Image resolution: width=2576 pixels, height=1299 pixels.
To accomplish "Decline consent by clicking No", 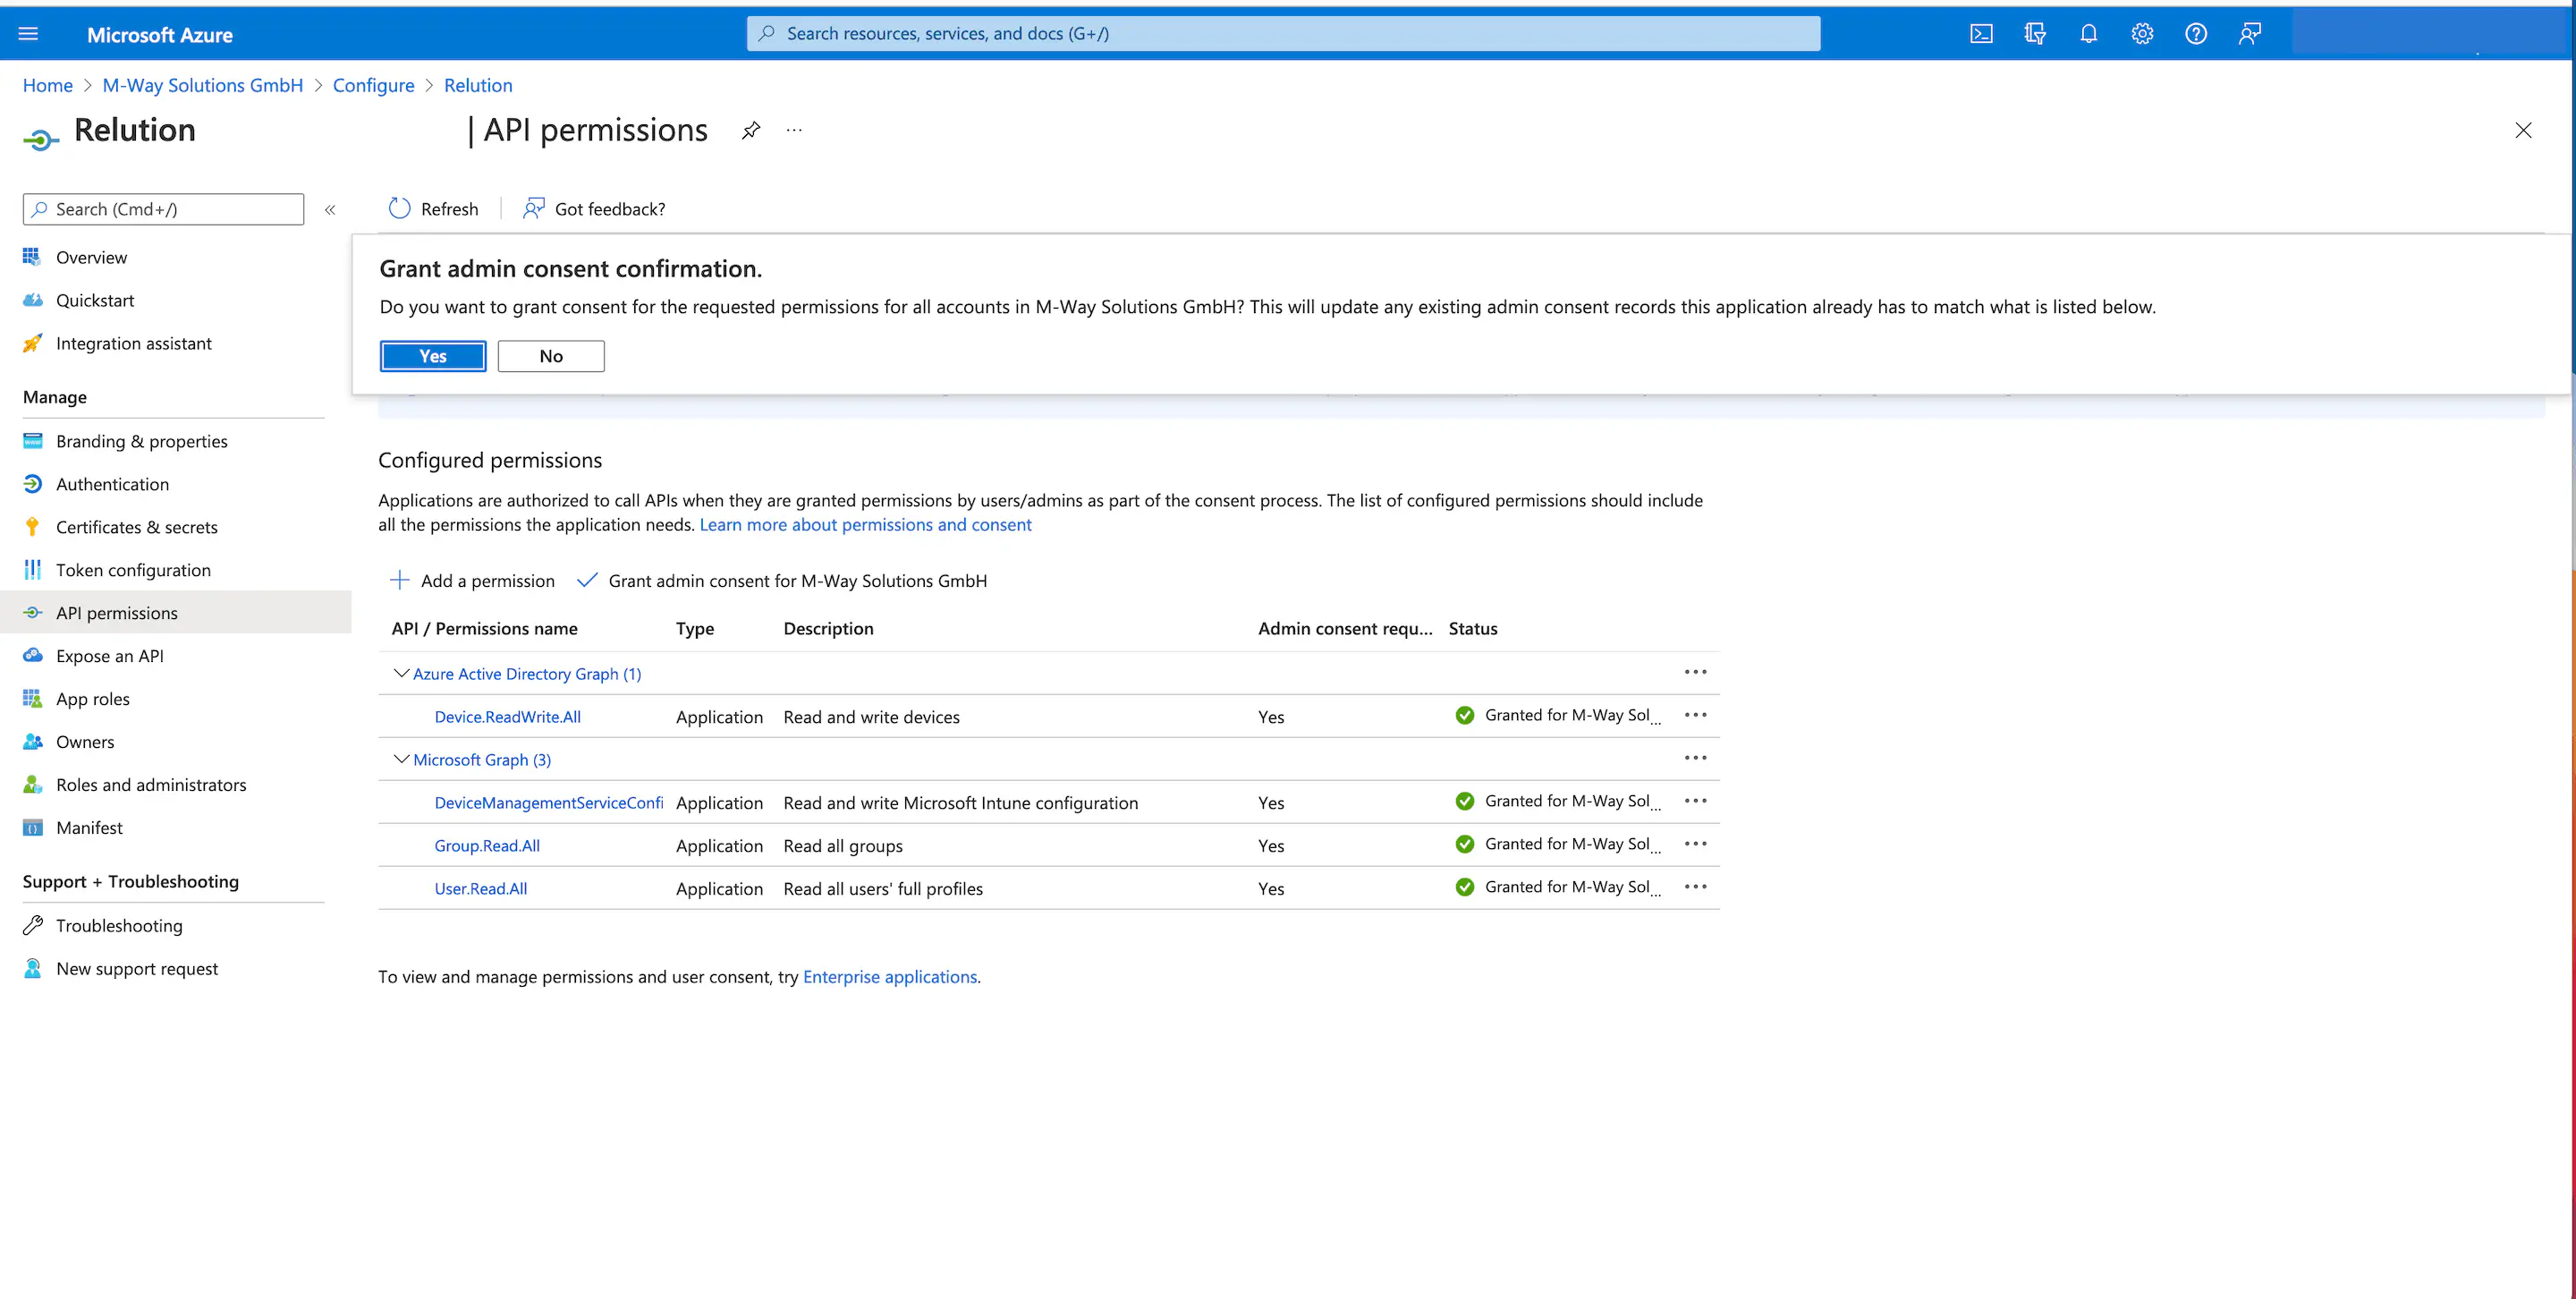I will (551, 356).
